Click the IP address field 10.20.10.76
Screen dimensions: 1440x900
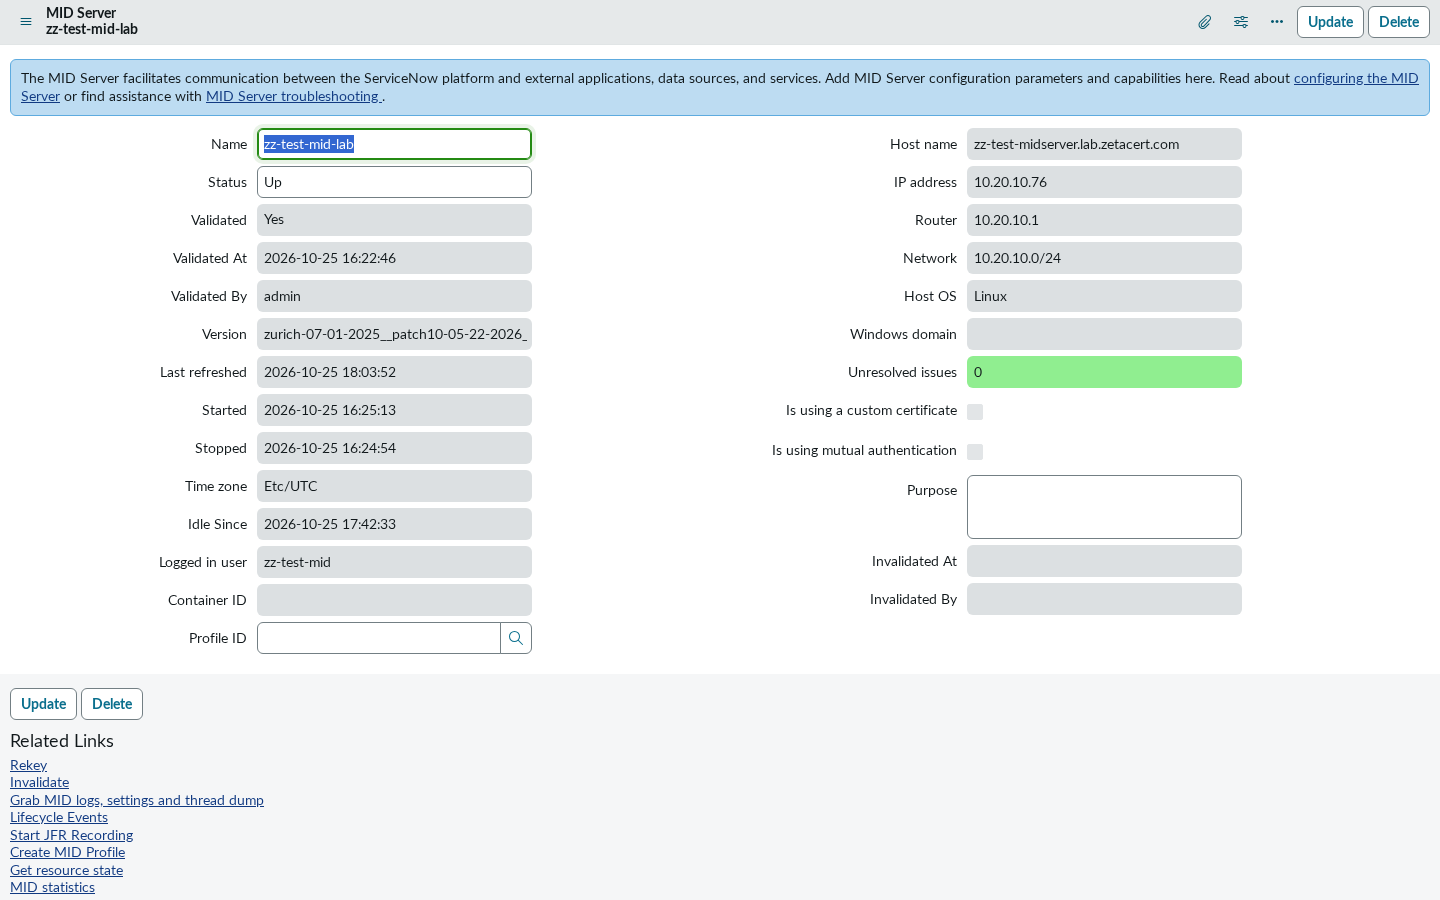1104,182
